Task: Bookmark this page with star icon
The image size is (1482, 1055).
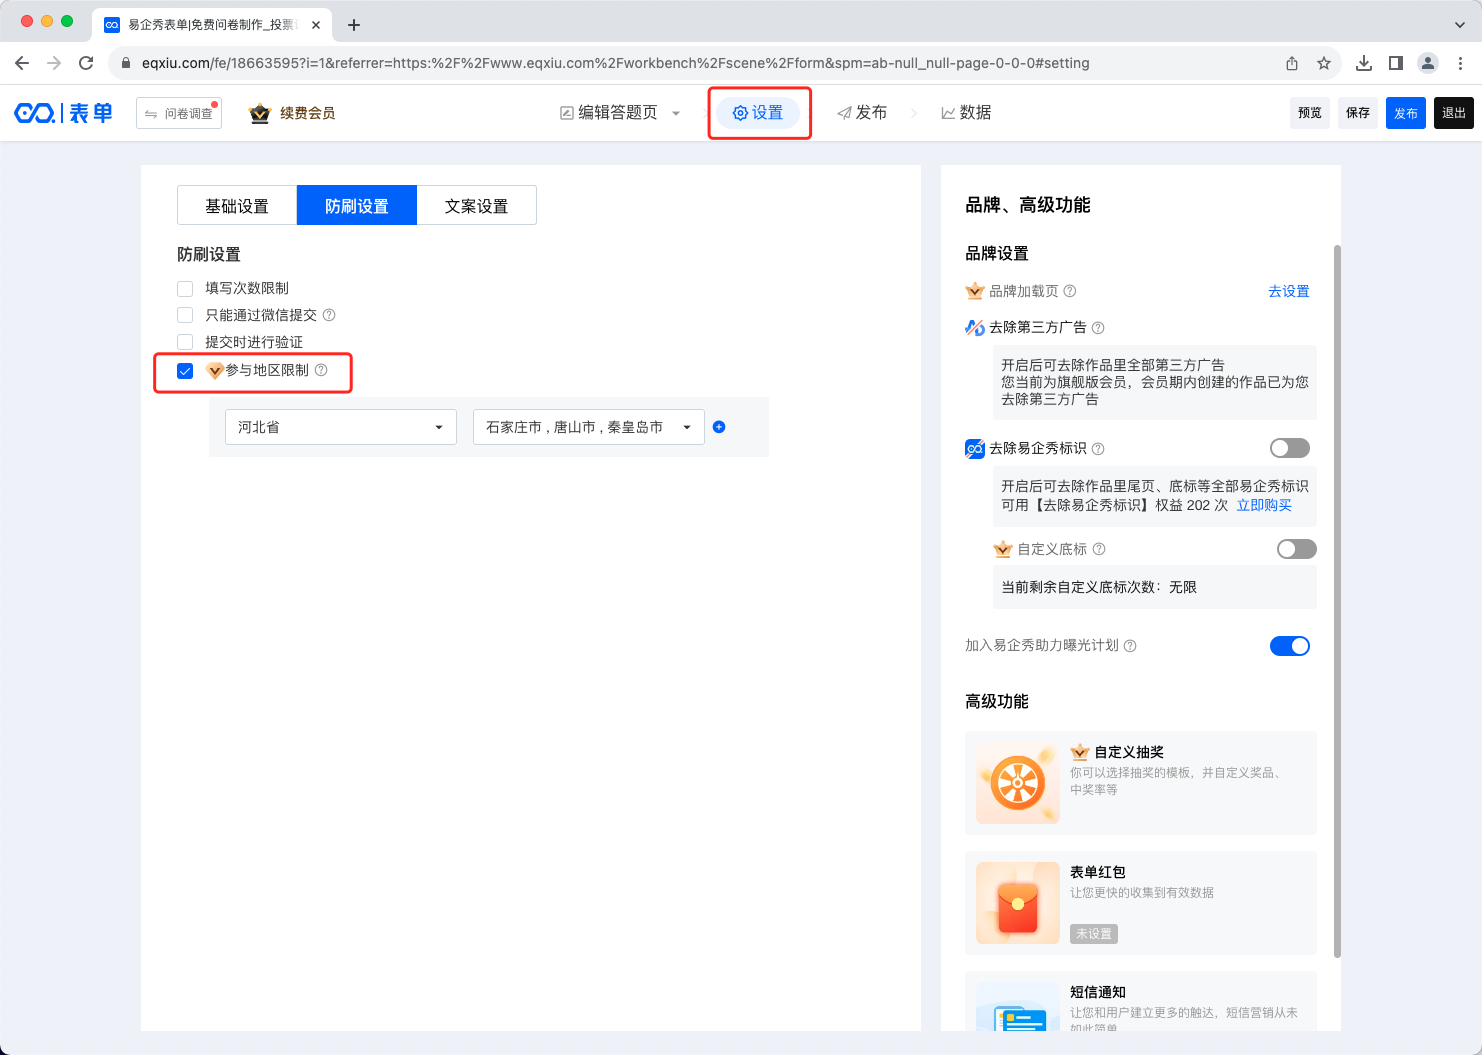Action: pyautogui.click(x=1324, y=63)
